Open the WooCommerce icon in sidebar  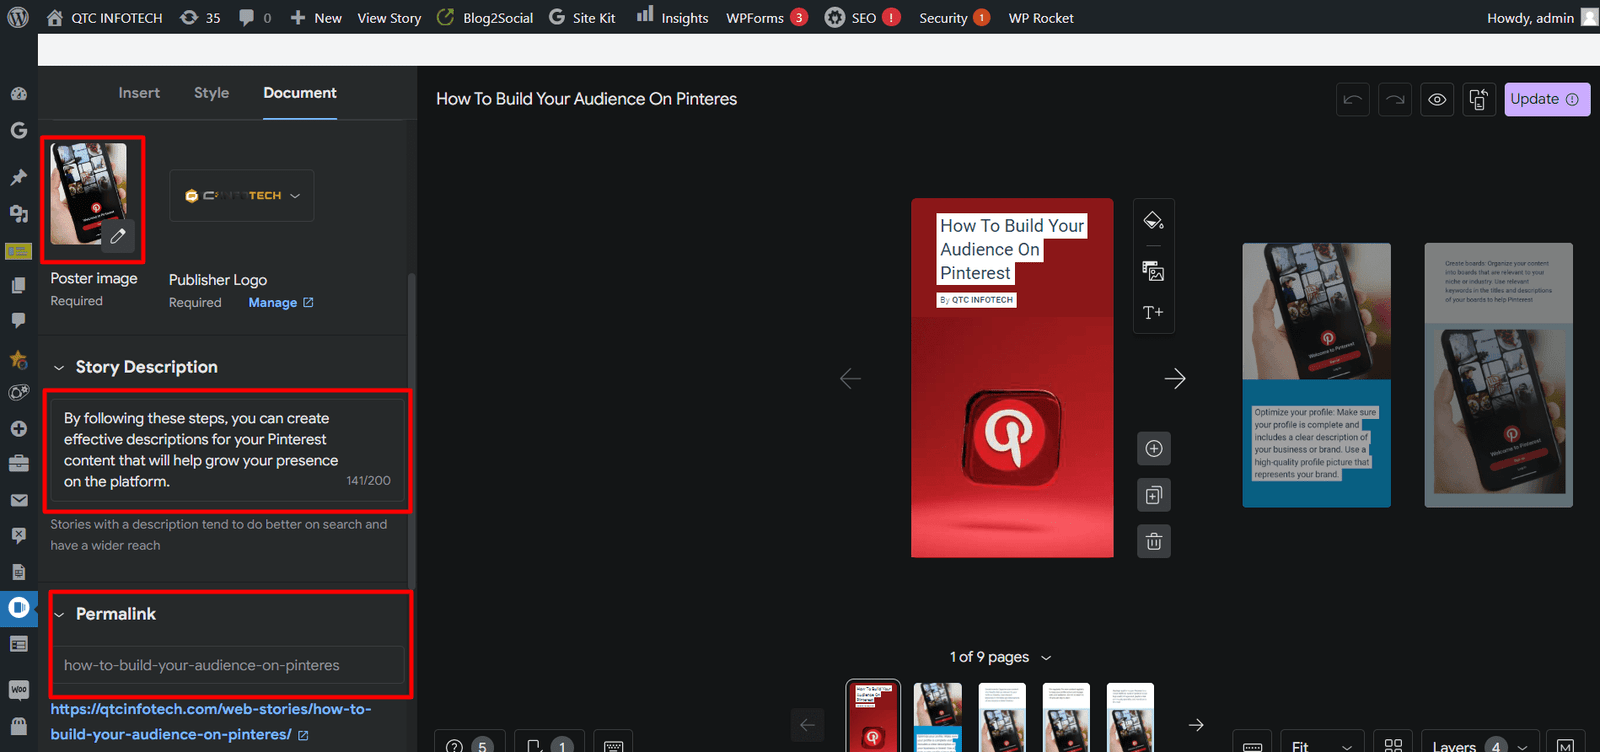[18, 690]
